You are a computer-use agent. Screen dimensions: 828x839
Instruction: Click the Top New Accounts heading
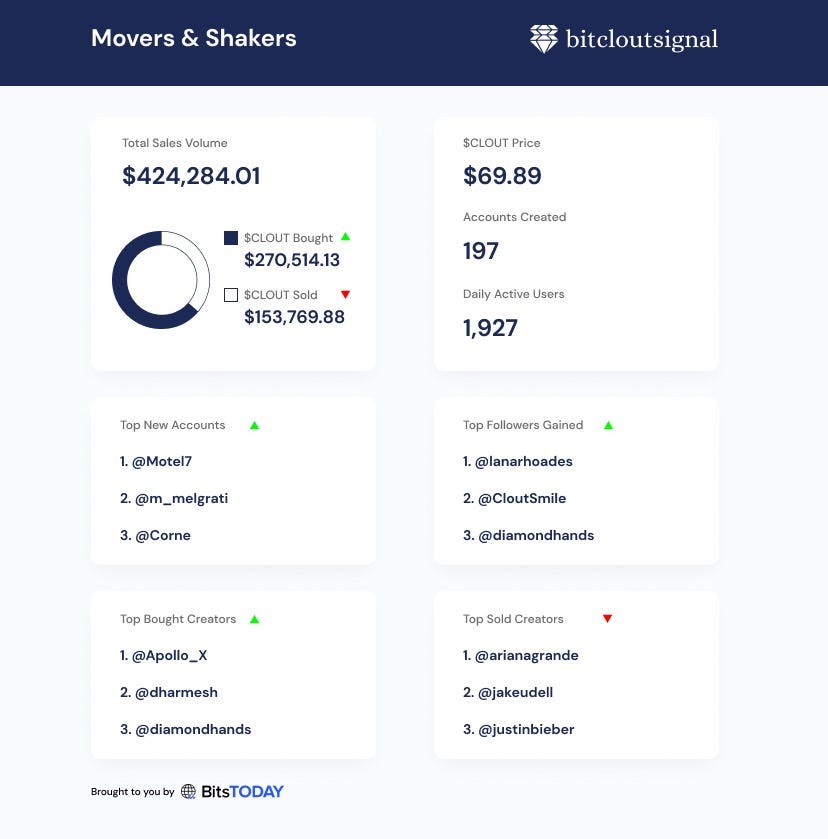click(172, 425)
